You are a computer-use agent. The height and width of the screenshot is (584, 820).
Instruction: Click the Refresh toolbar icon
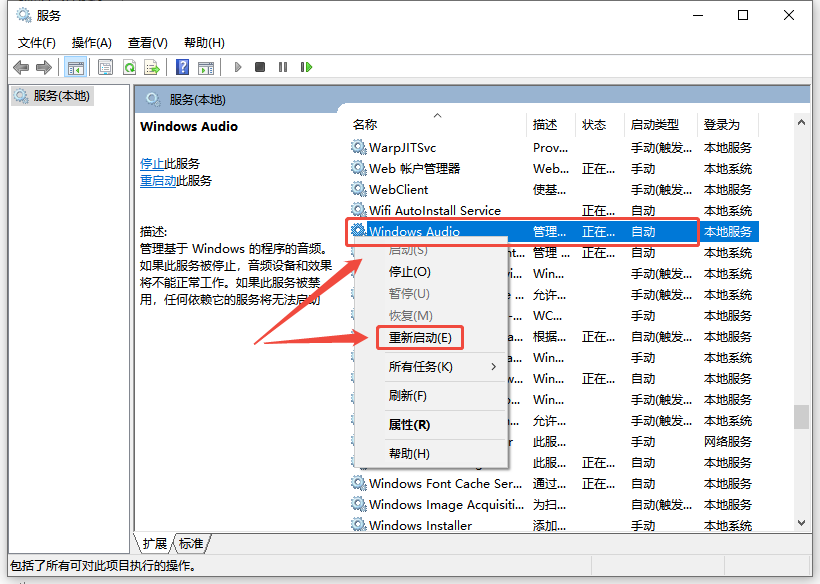(129, 67)
